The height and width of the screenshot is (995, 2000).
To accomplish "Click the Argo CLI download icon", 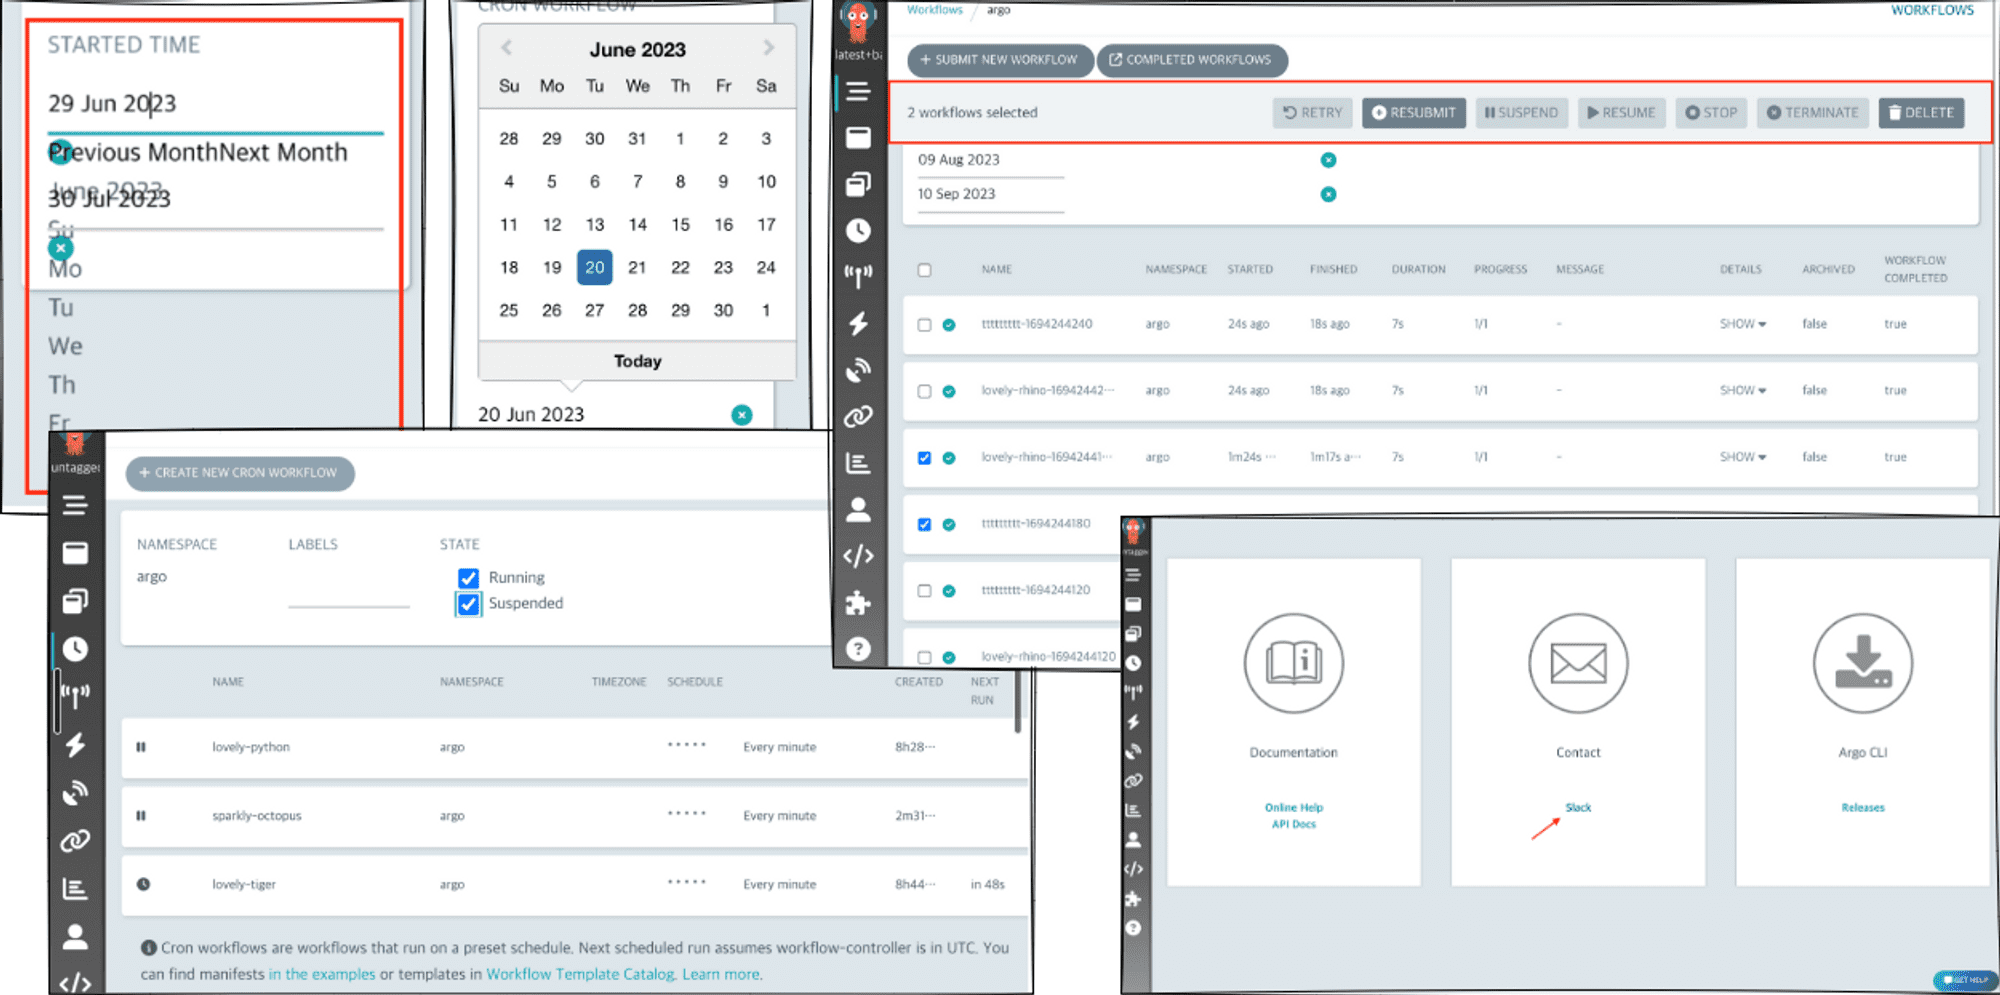I will pos(1862,663).
